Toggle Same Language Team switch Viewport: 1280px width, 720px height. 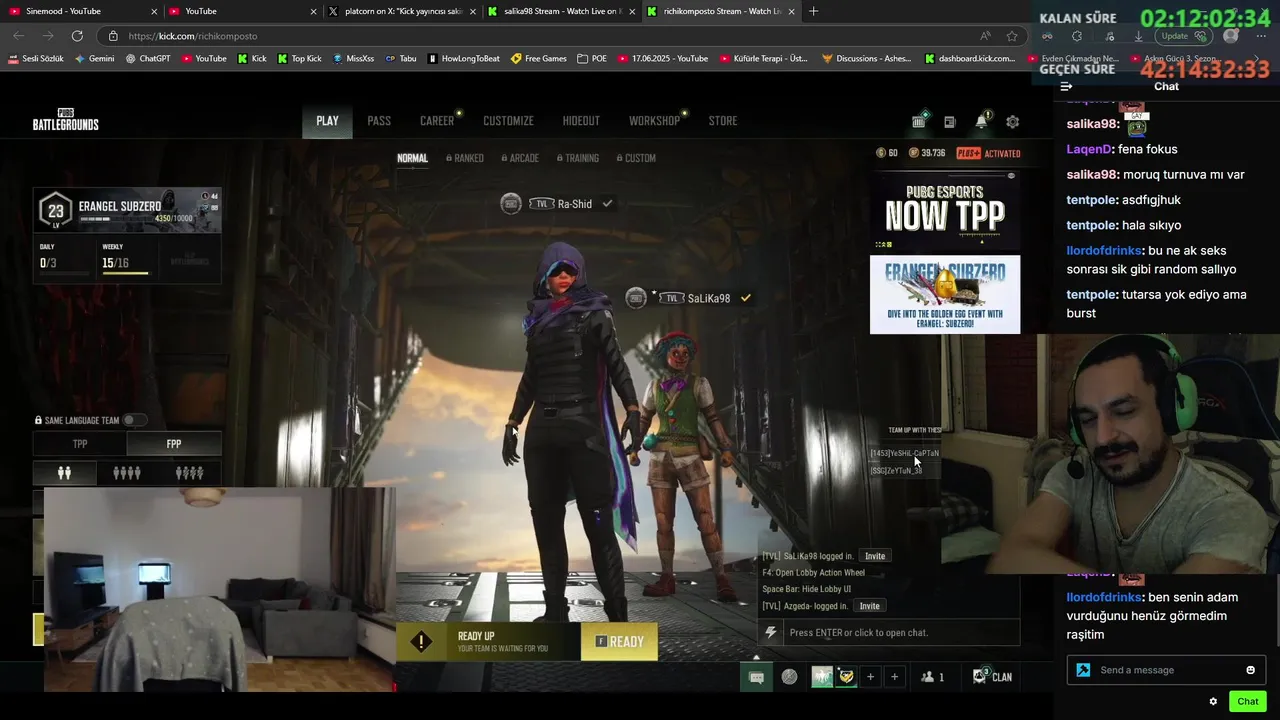tap(133, 420)
